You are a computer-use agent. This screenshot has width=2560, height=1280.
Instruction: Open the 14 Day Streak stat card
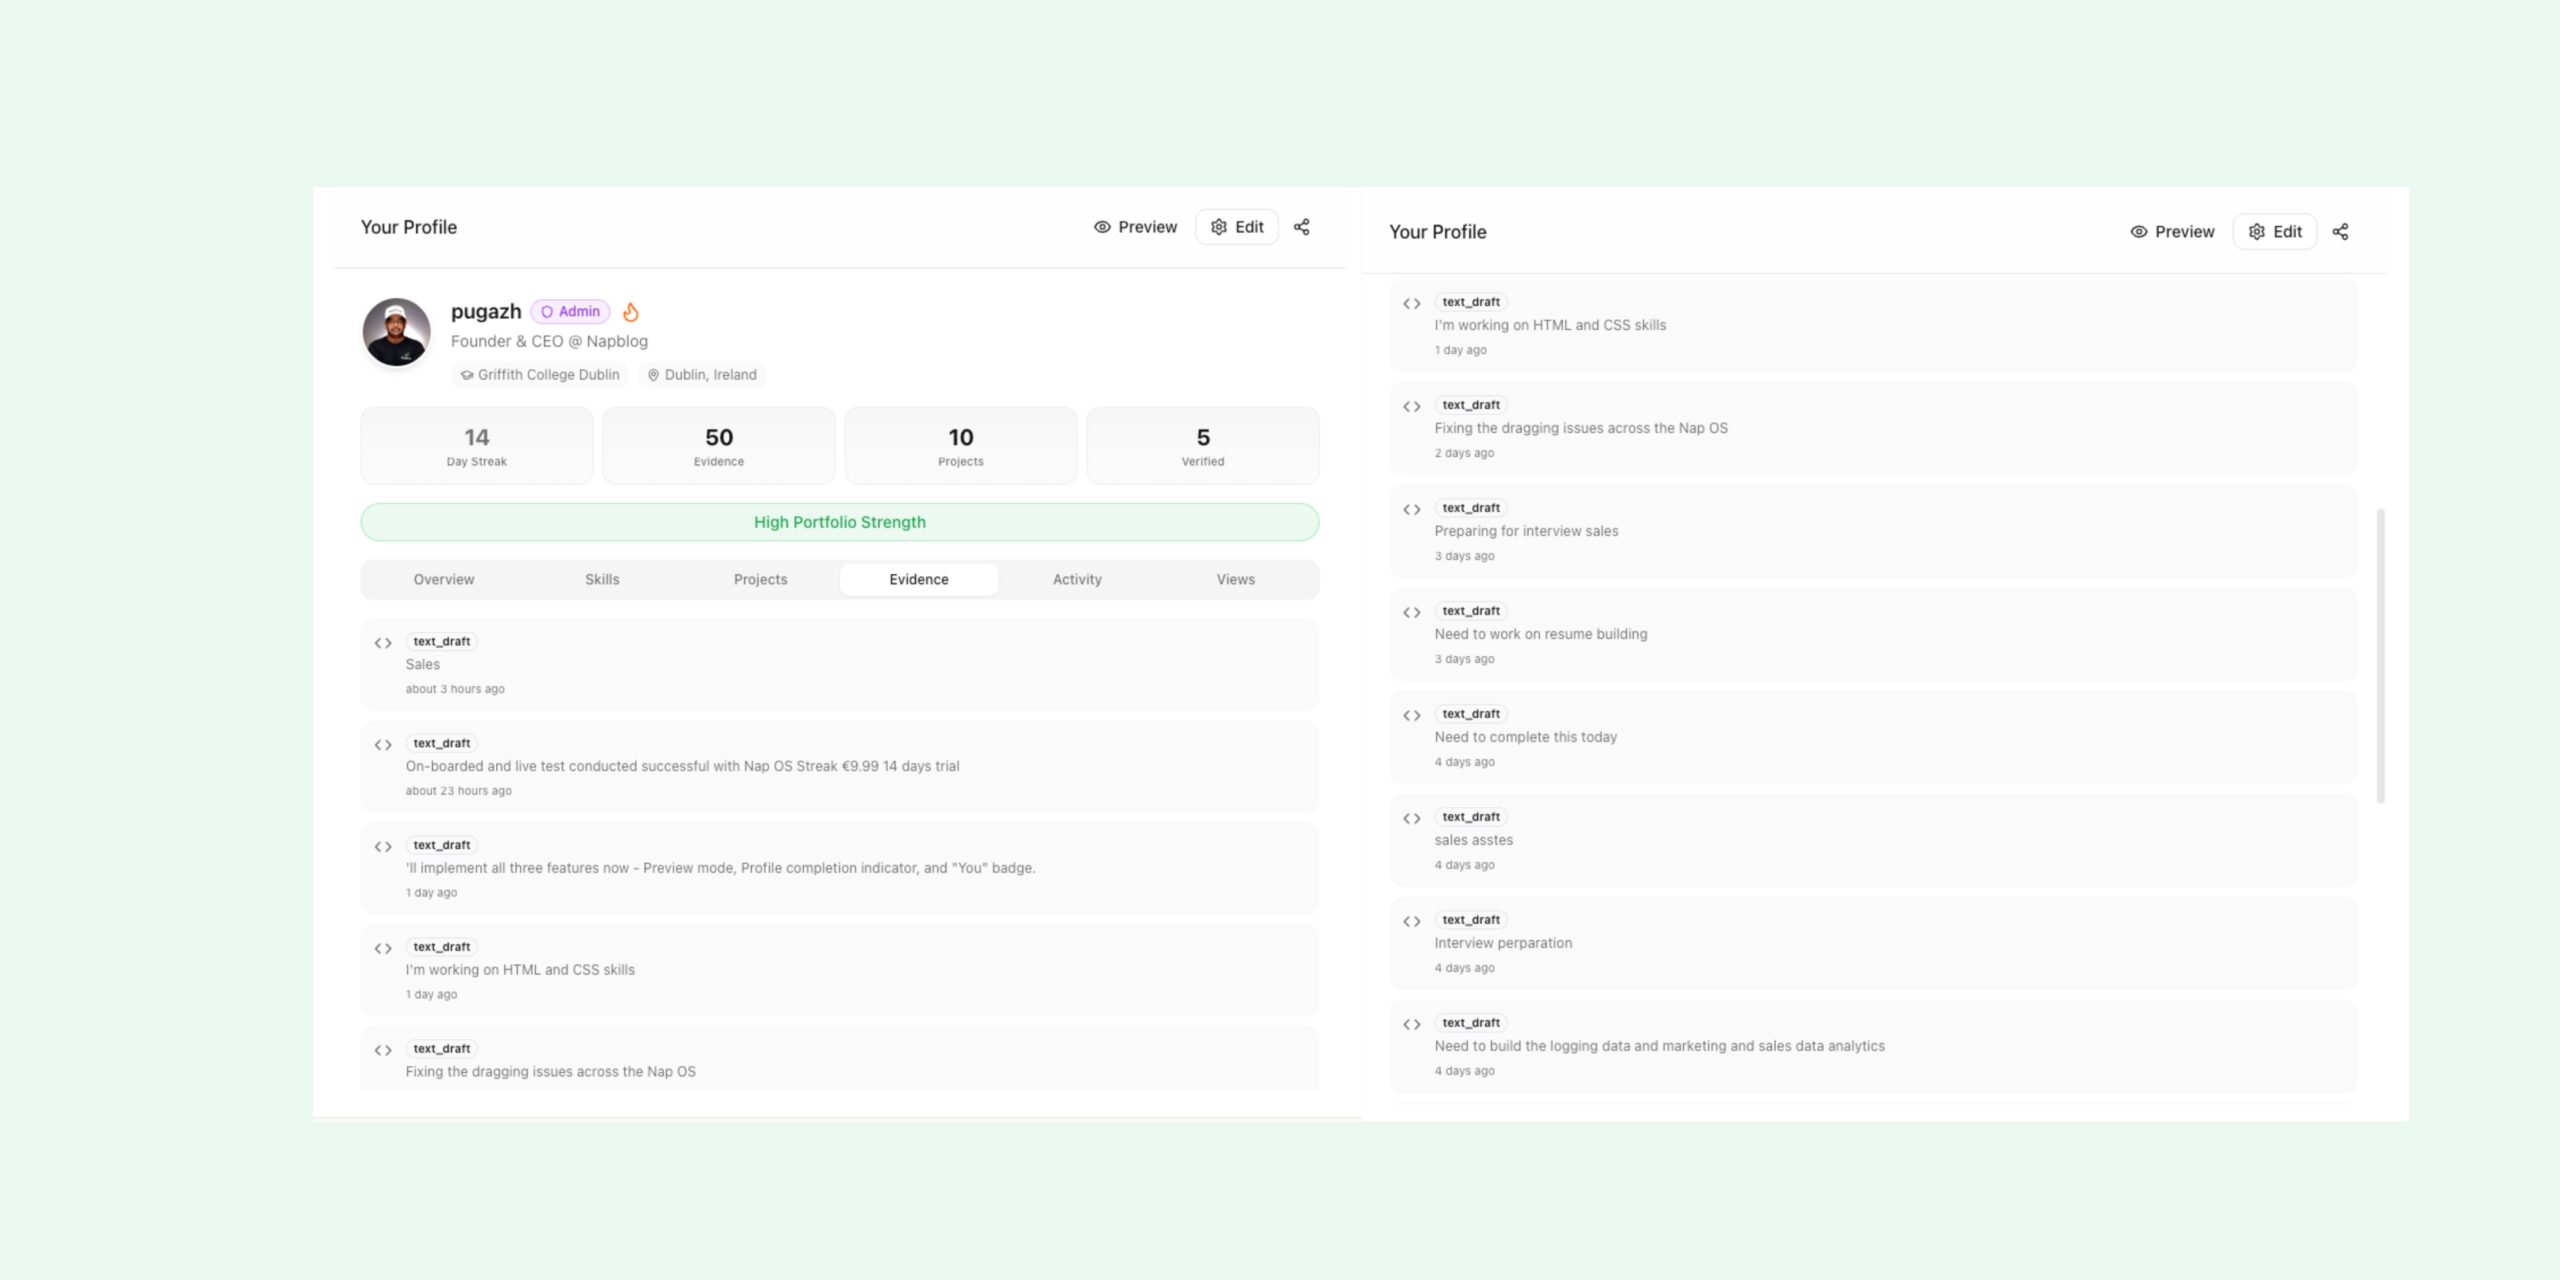(477, 446)
